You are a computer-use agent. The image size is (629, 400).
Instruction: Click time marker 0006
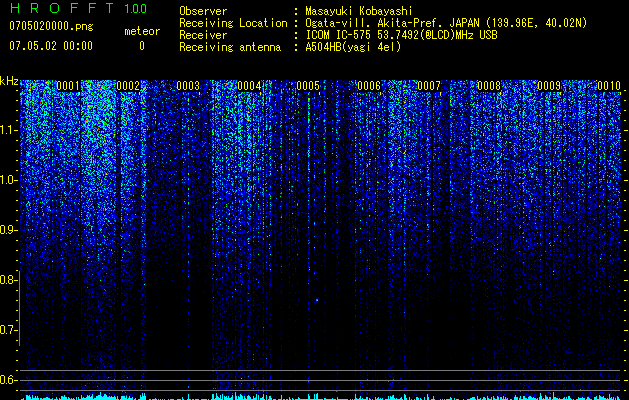[369, 86]
